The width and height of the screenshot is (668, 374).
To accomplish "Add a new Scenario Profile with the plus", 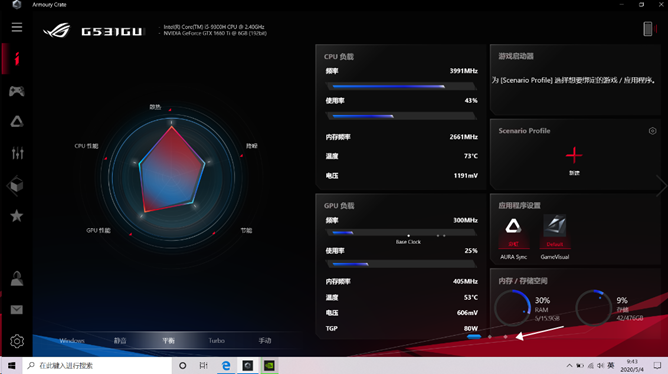I will (x=574, y=155).
